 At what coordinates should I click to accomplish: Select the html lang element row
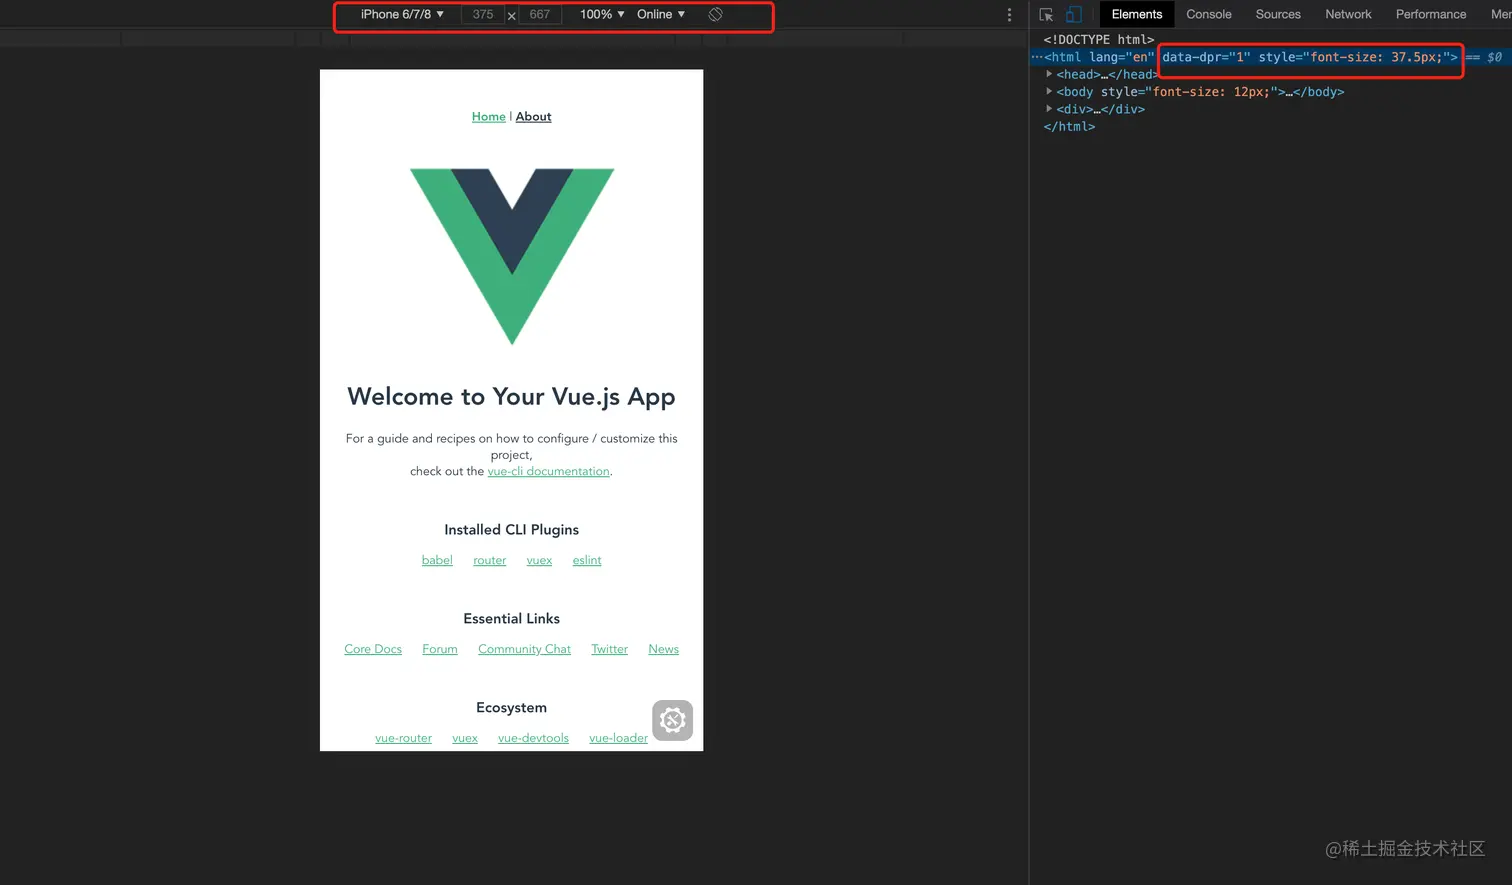point(1270,57)
